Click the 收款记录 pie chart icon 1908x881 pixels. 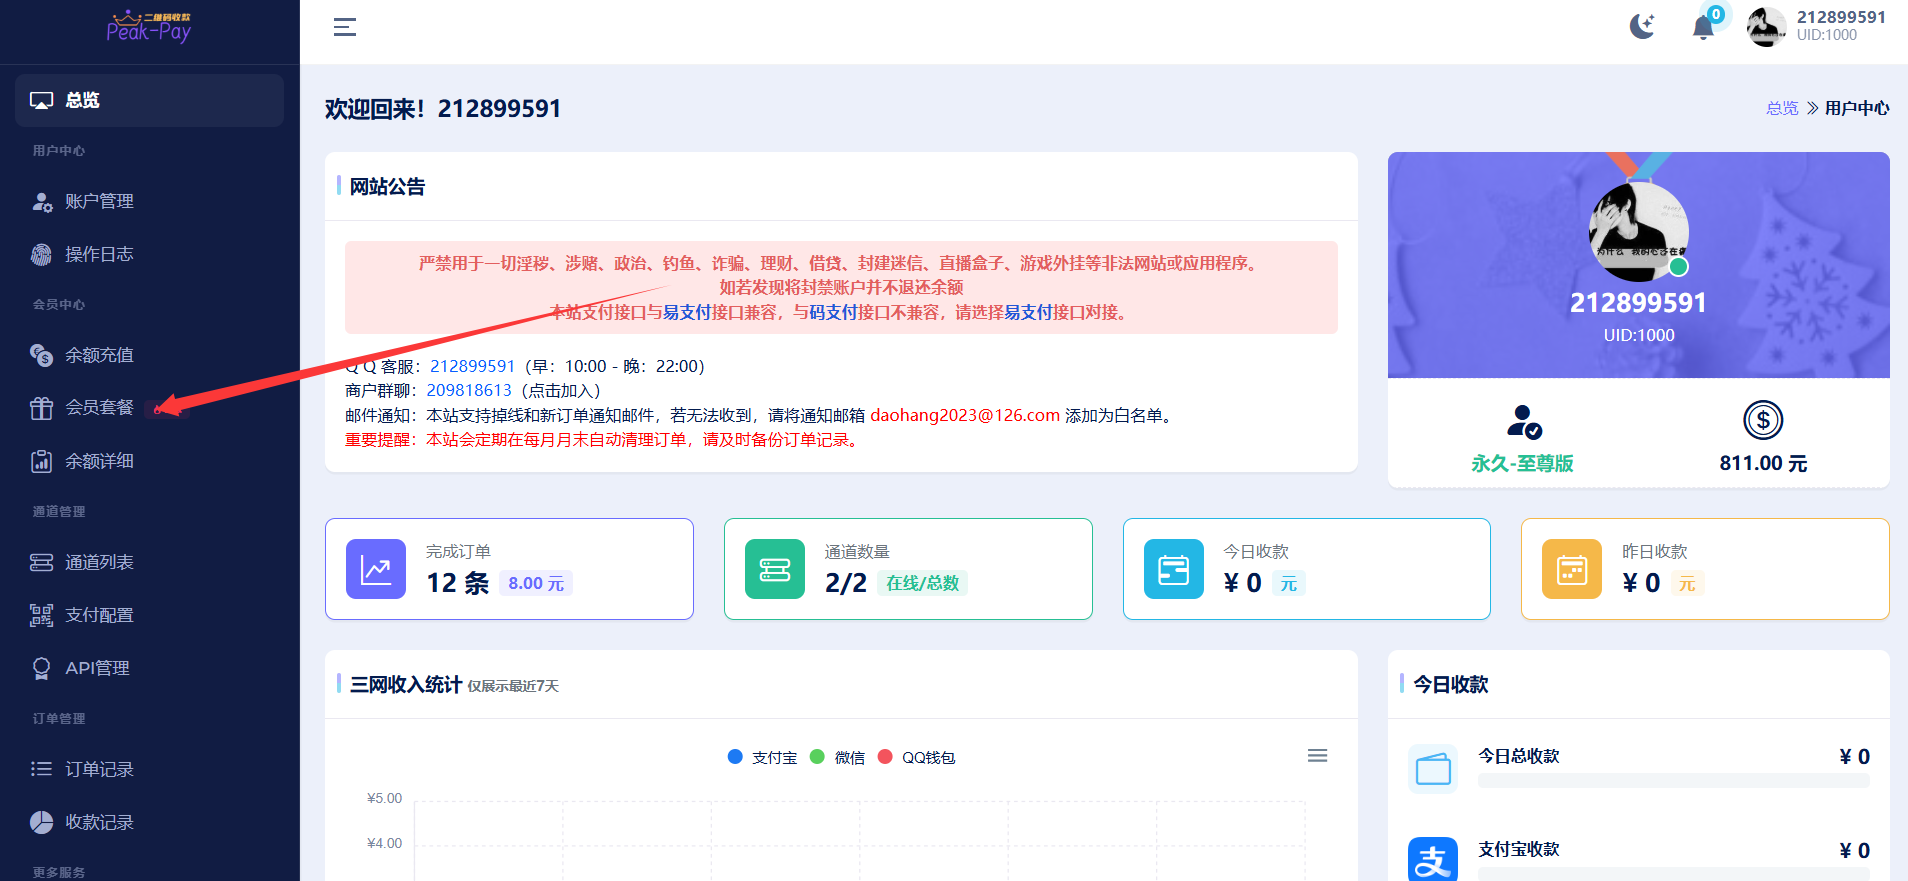(x=41, y=822)
